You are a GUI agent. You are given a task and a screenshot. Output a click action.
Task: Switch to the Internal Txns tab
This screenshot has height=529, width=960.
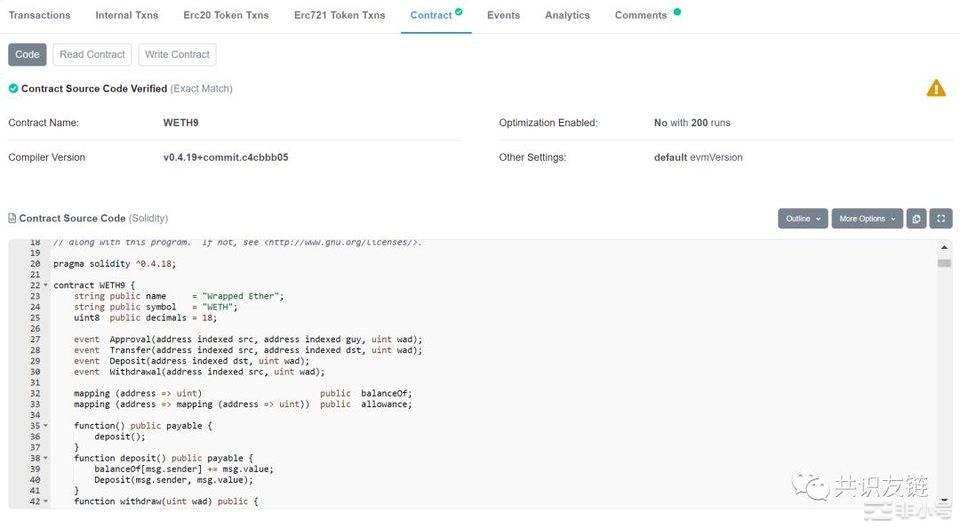[127, 15]
